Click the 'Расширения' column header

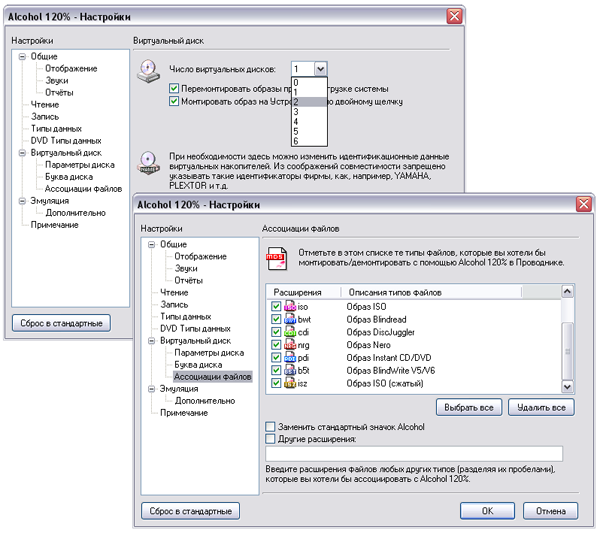(x=303, y=292)
